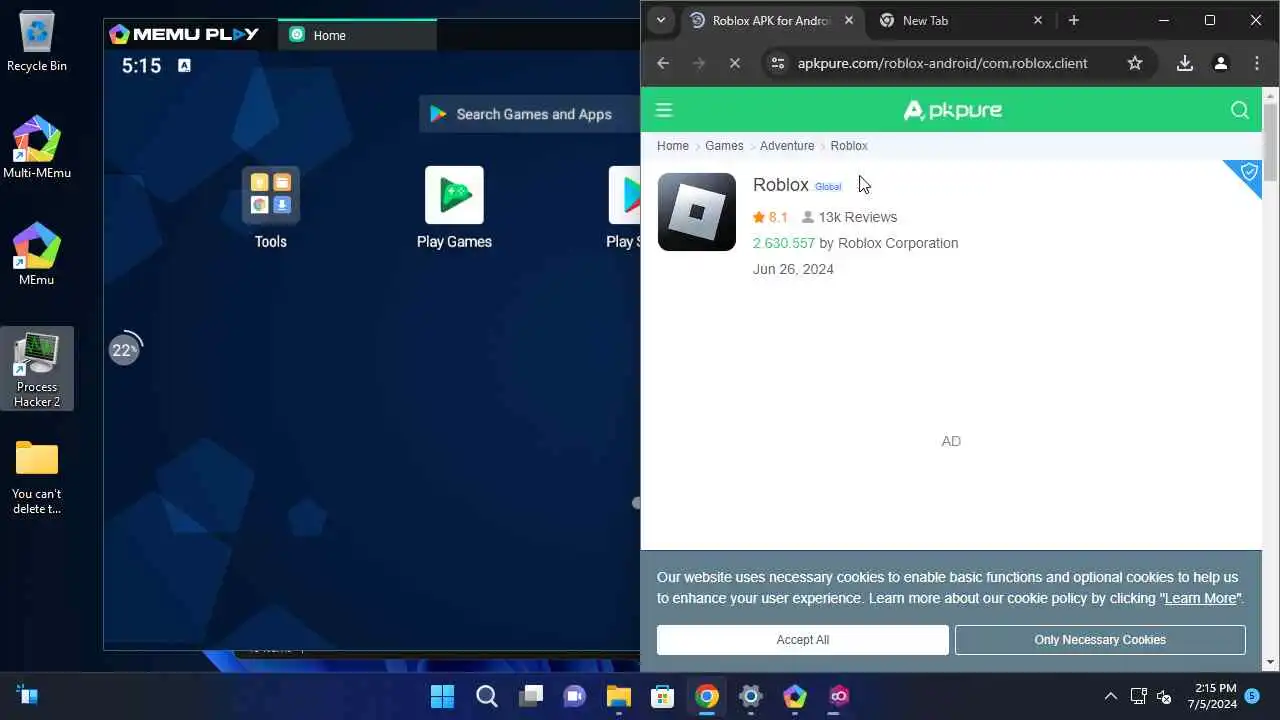The width and height of the screenshot is (1280, 720).
Task: Bookmark this page with star icon
Action: click(x=1135, y=63)
